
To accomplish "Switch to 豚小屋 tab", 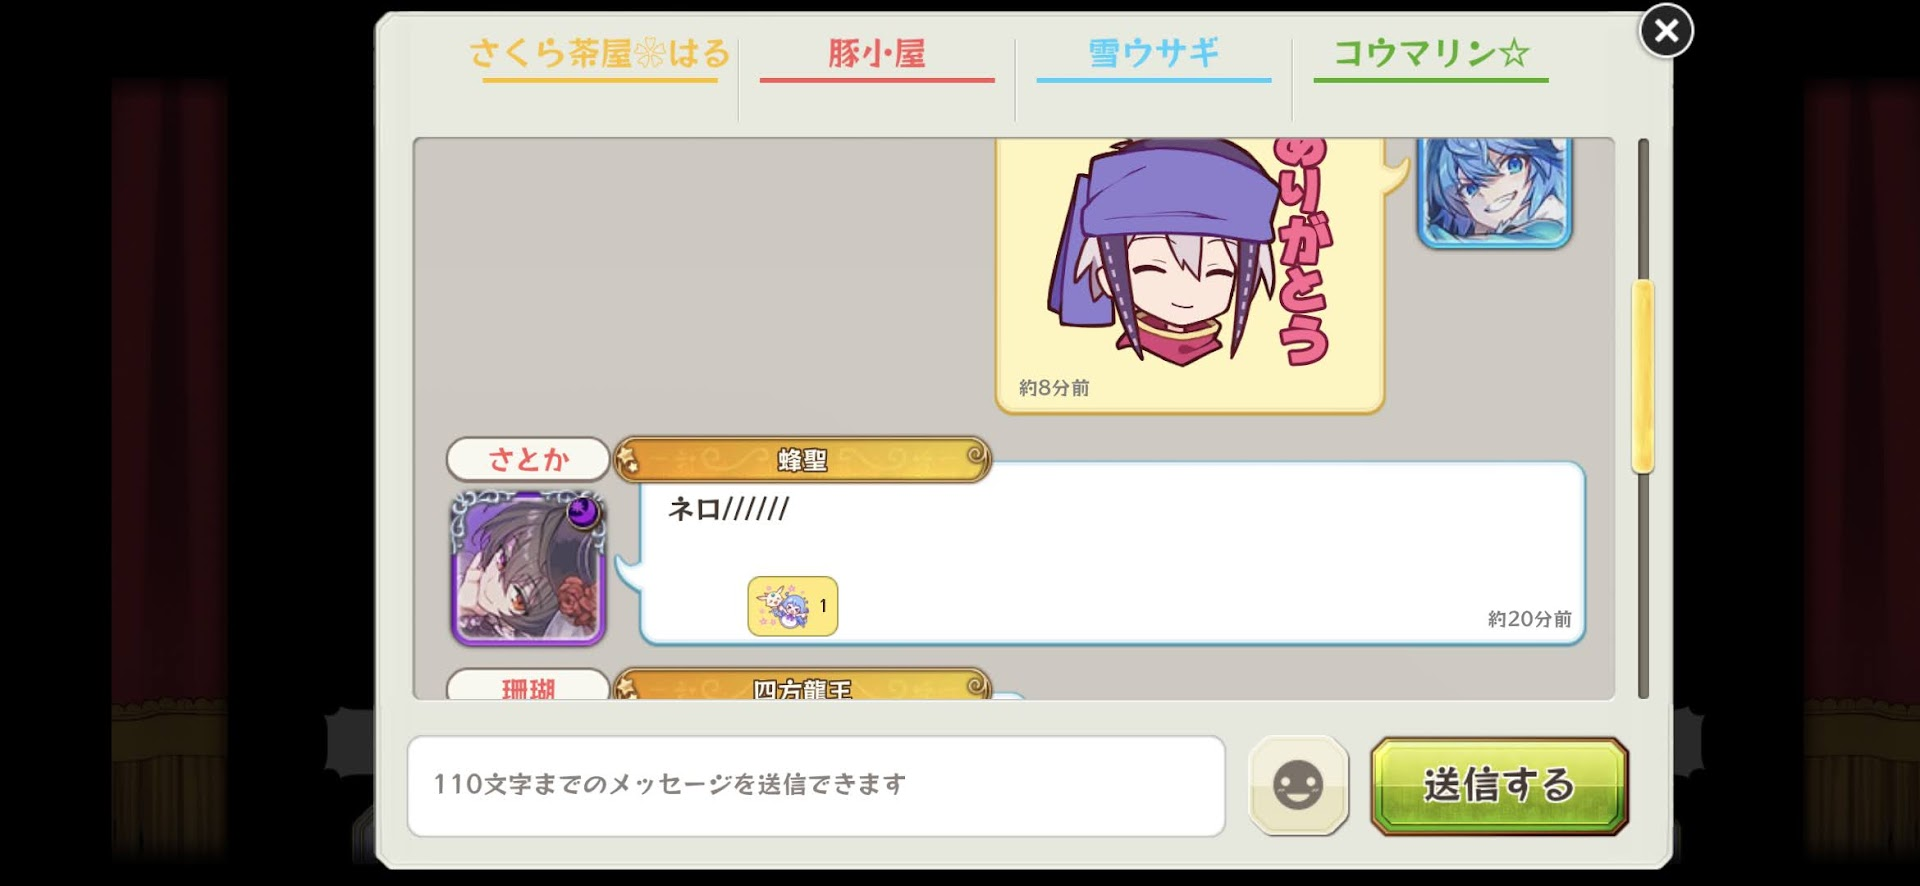I will 877,55.
